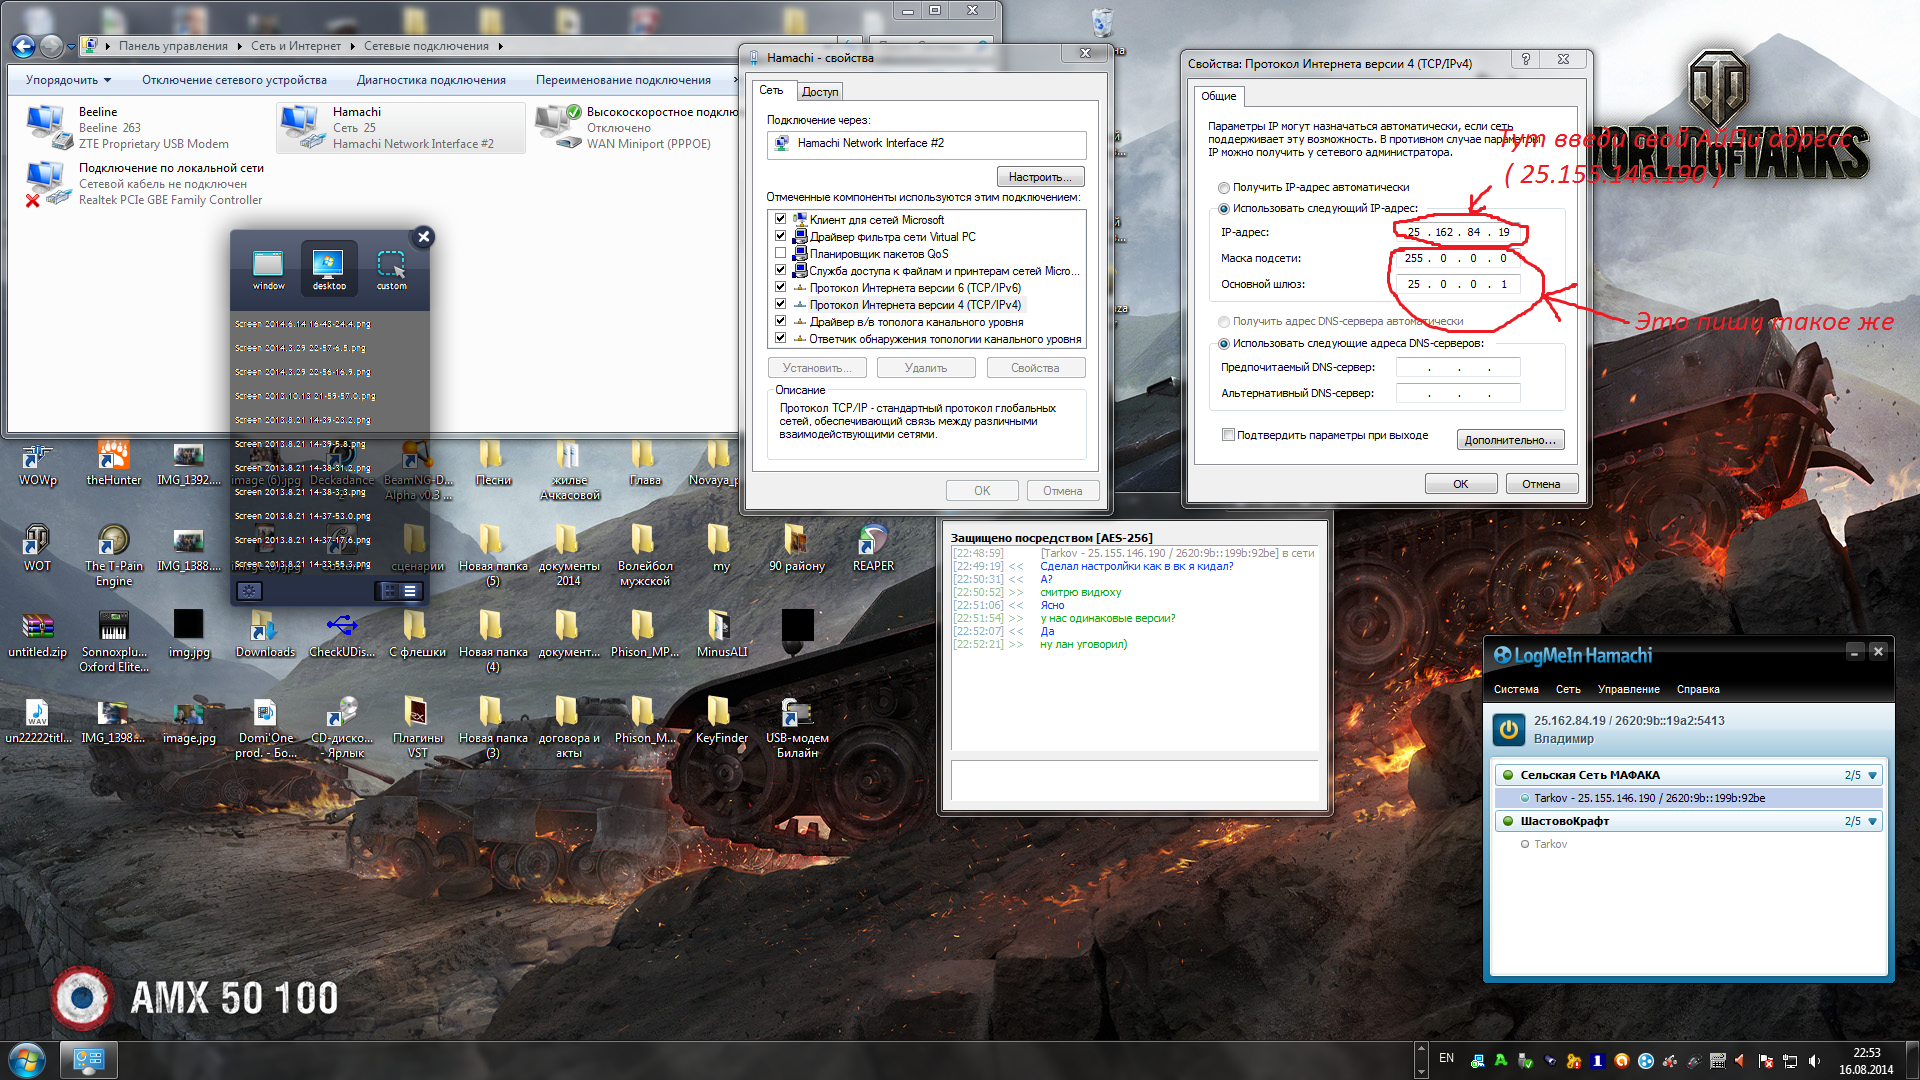Check Подтвердить параметры при выходе
This screenshot has height=1080, width=1920.
coord(1228,435)
